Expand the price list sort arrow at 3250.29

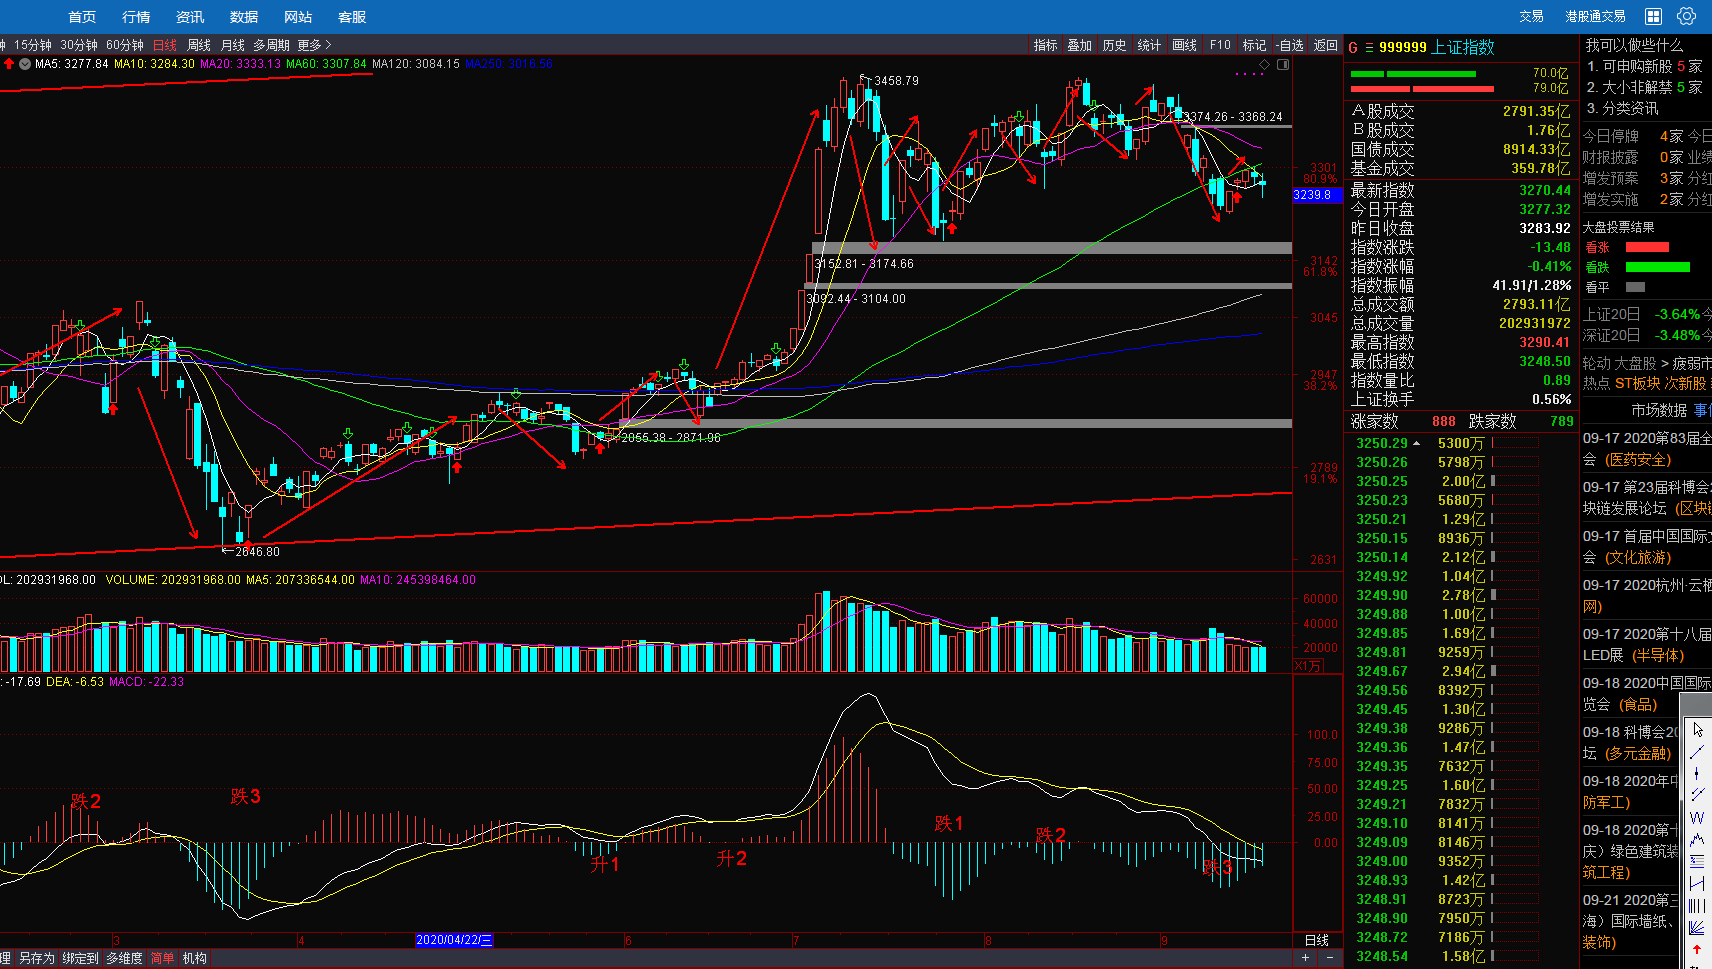(1416, 443)
